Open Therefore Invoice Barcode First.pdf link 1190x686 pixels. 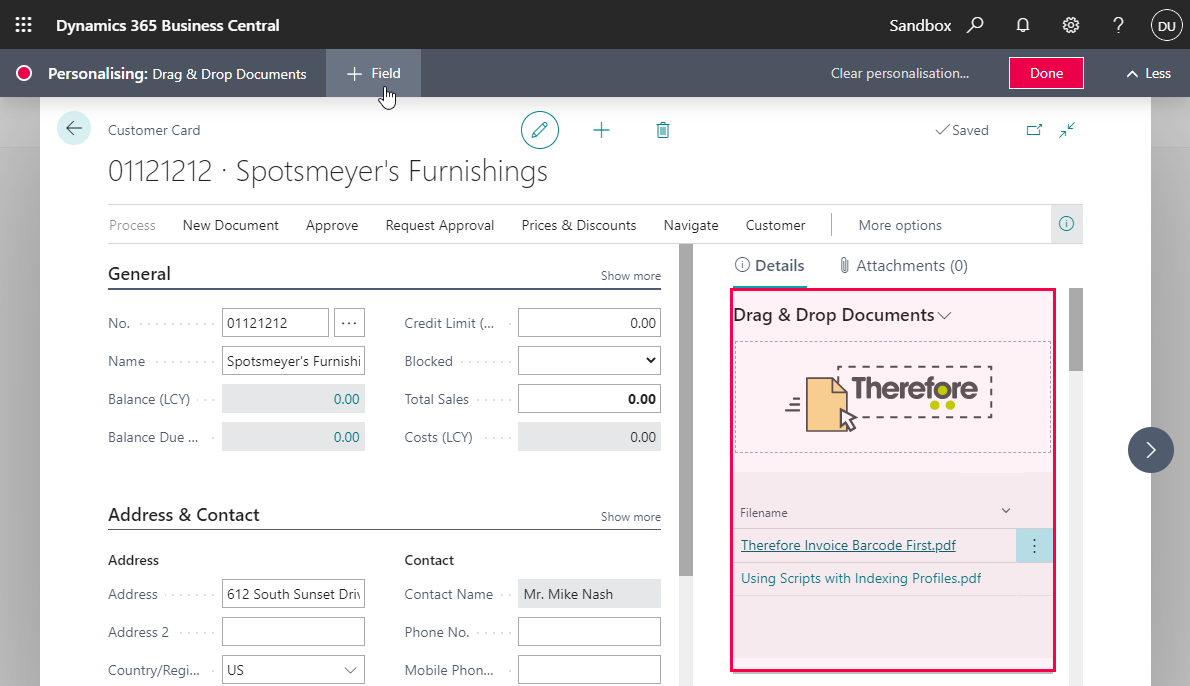[848, 545]
